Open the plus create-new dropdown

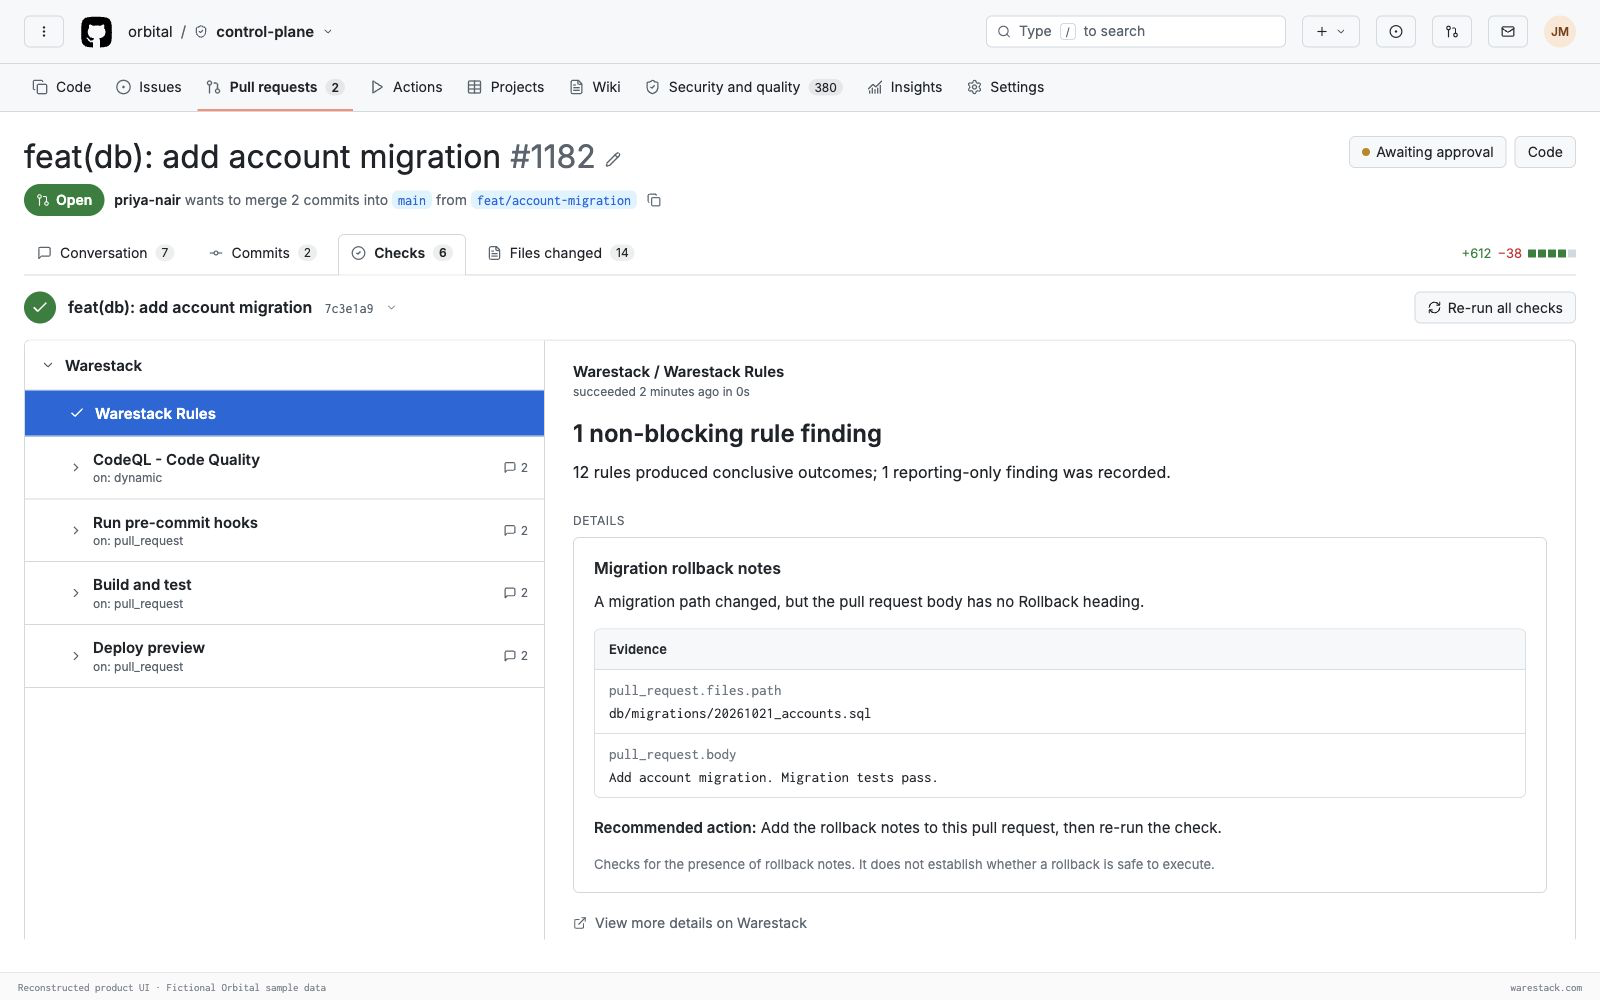[1331, 32]
